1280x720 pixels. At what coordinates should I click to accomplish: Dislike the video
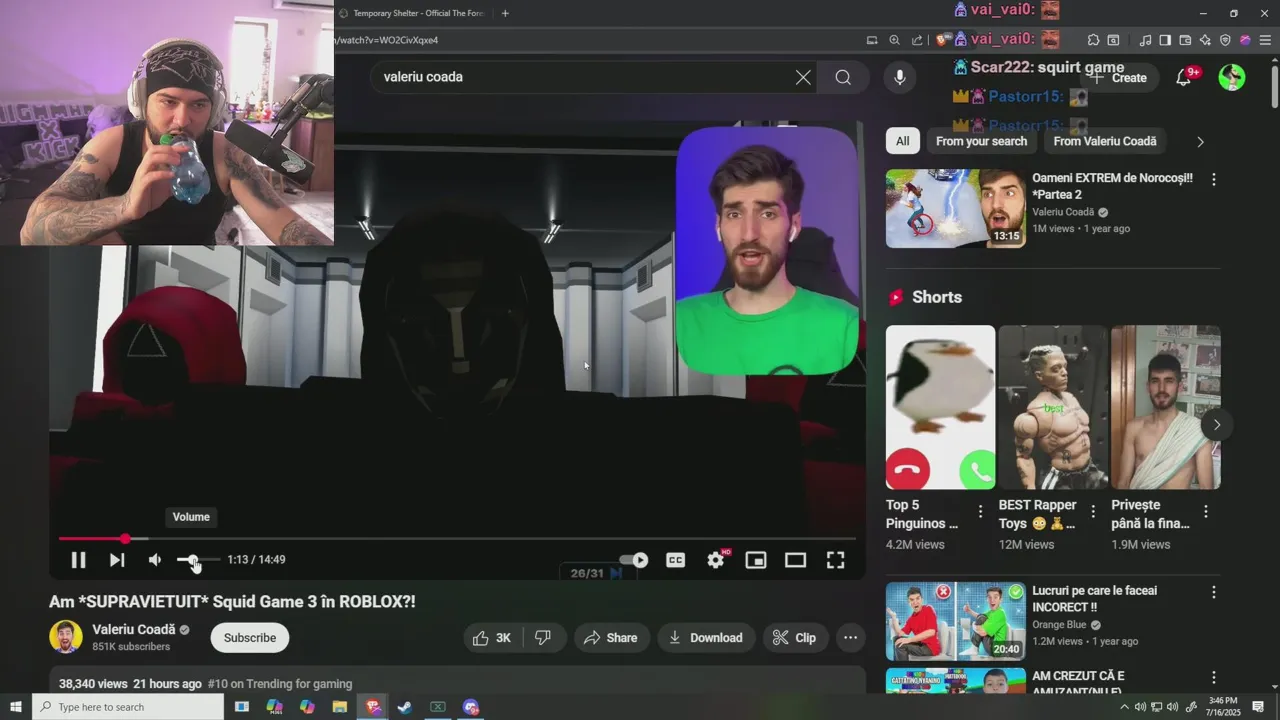tap(543, 638)
